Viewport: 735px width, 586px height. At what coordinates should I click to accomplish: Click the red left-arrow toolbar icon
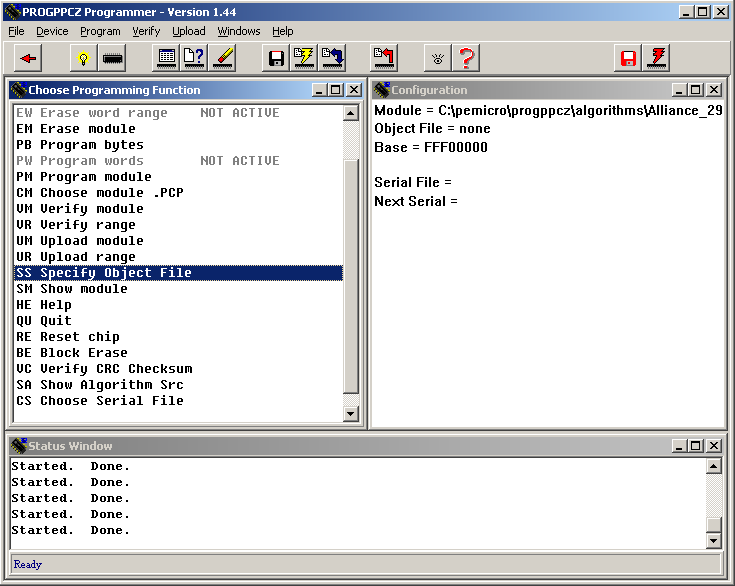pos(28,58)
